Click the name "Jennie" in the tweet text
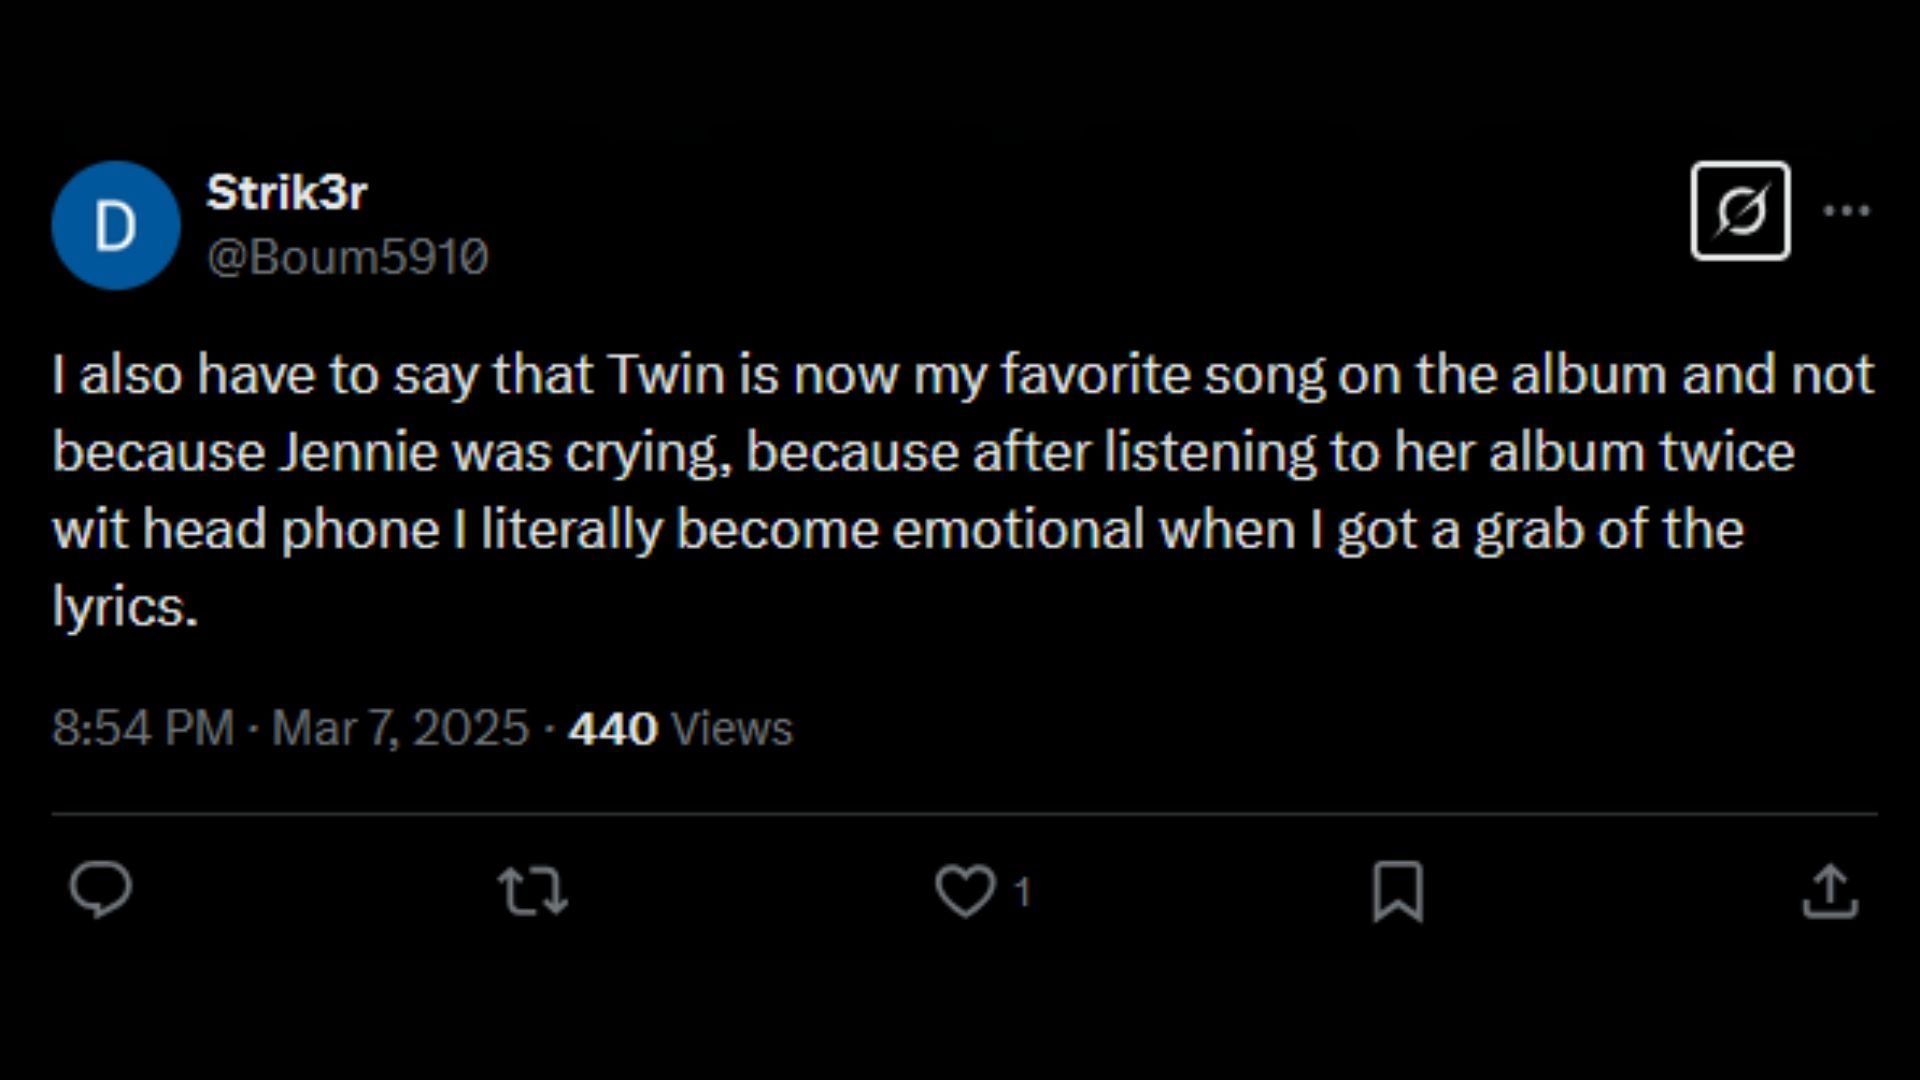Screen dimensions: 1920x1080 [x=357, y=452]
